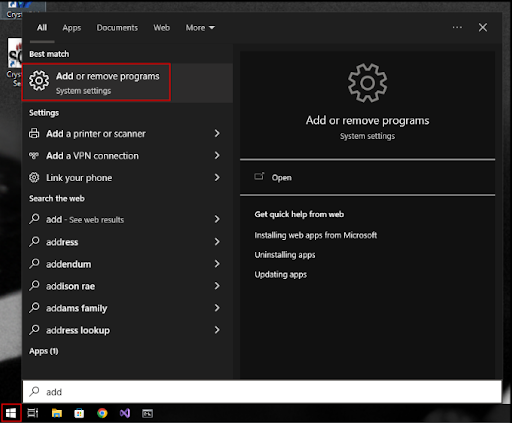Switch to the Web tab
The width and height of the screenshot is (512, 423).
point(162,28)
